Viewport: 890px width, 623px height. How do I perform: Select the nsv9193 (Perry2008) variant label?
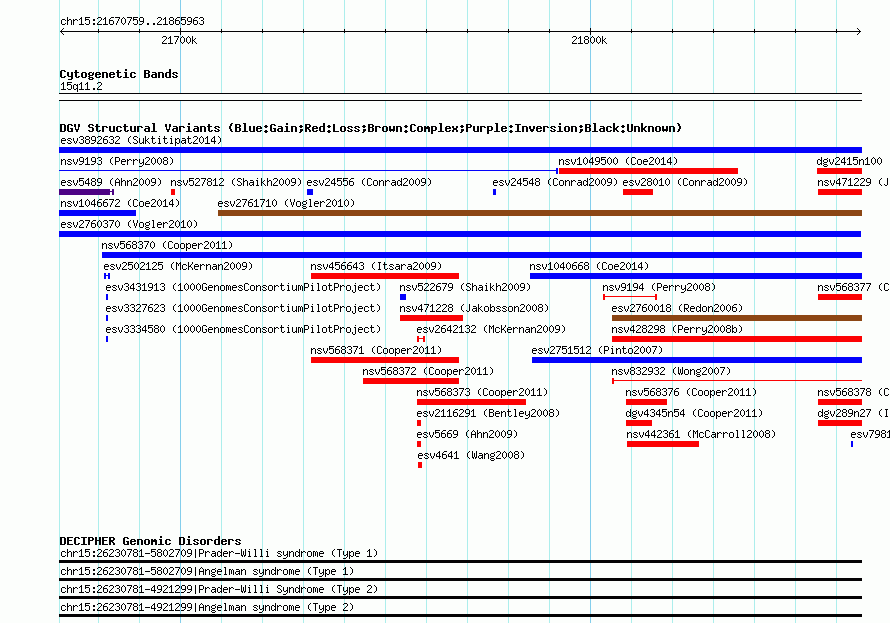117,161
